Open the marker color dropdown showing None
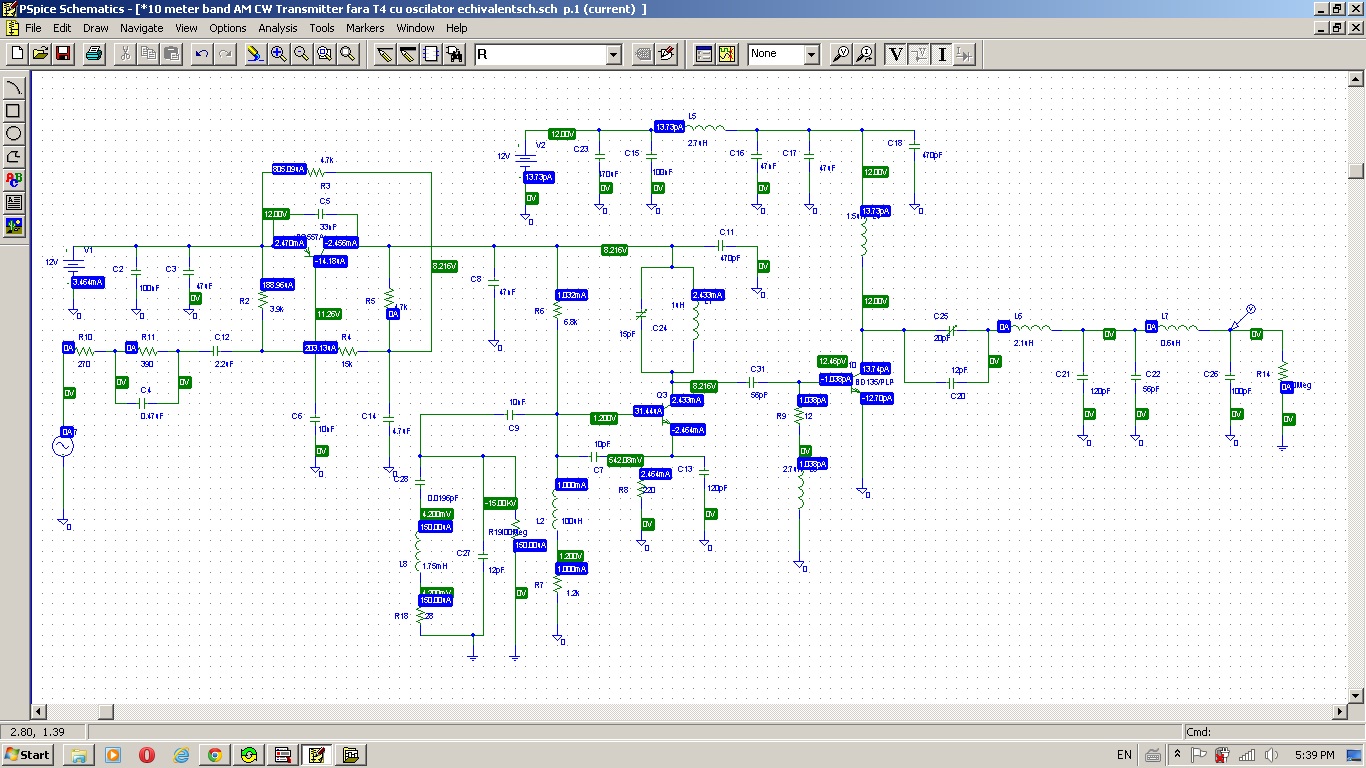The width and height of the screenshot is (1366, 768). 811,55
